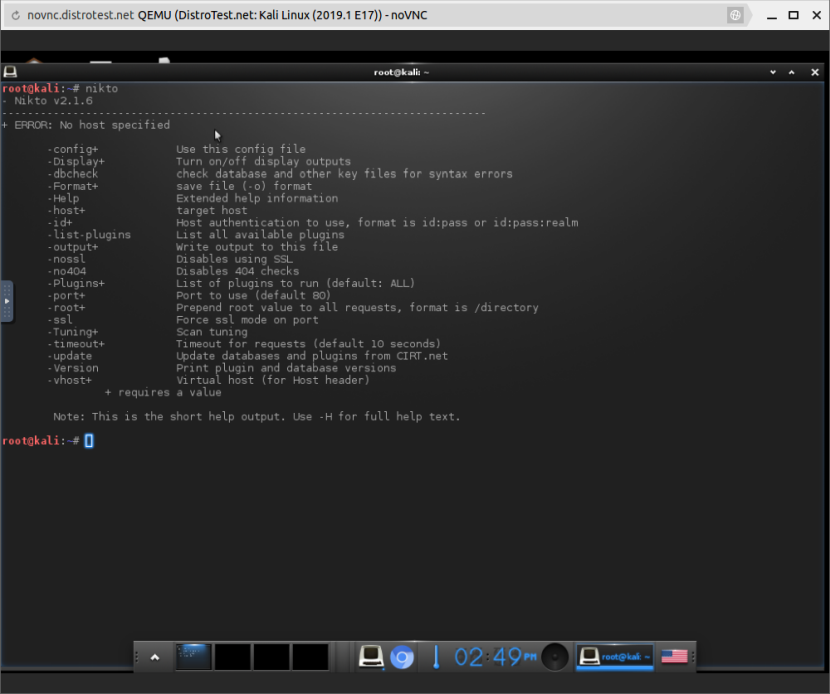
Task: Select root@kali window in the taskbar
Action: [x=615, y=657]
